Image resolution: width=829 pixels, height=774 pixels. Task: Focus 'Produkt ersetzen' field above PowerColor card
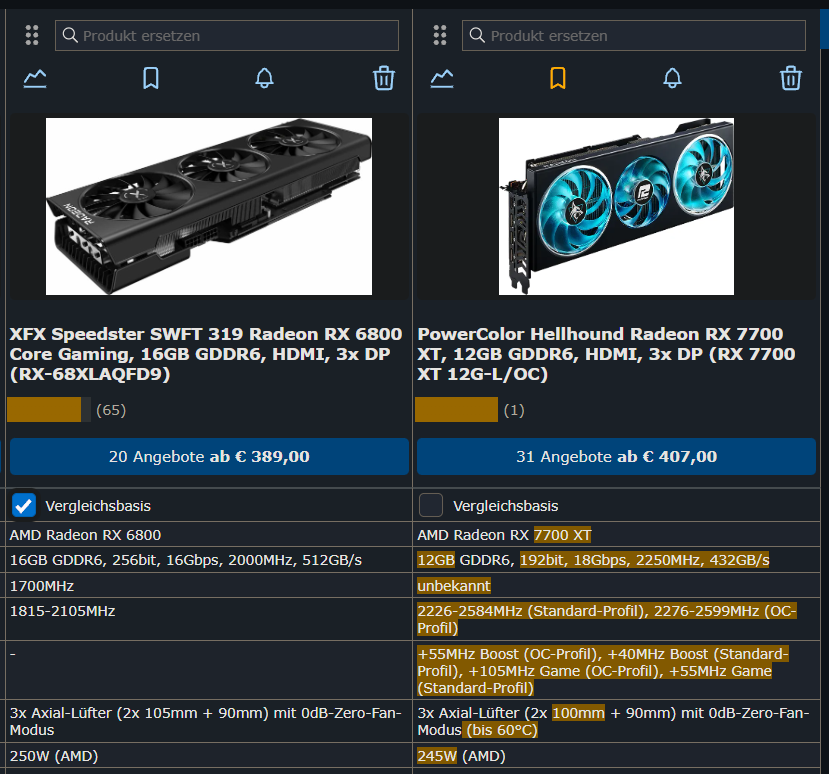pos(634,35)
